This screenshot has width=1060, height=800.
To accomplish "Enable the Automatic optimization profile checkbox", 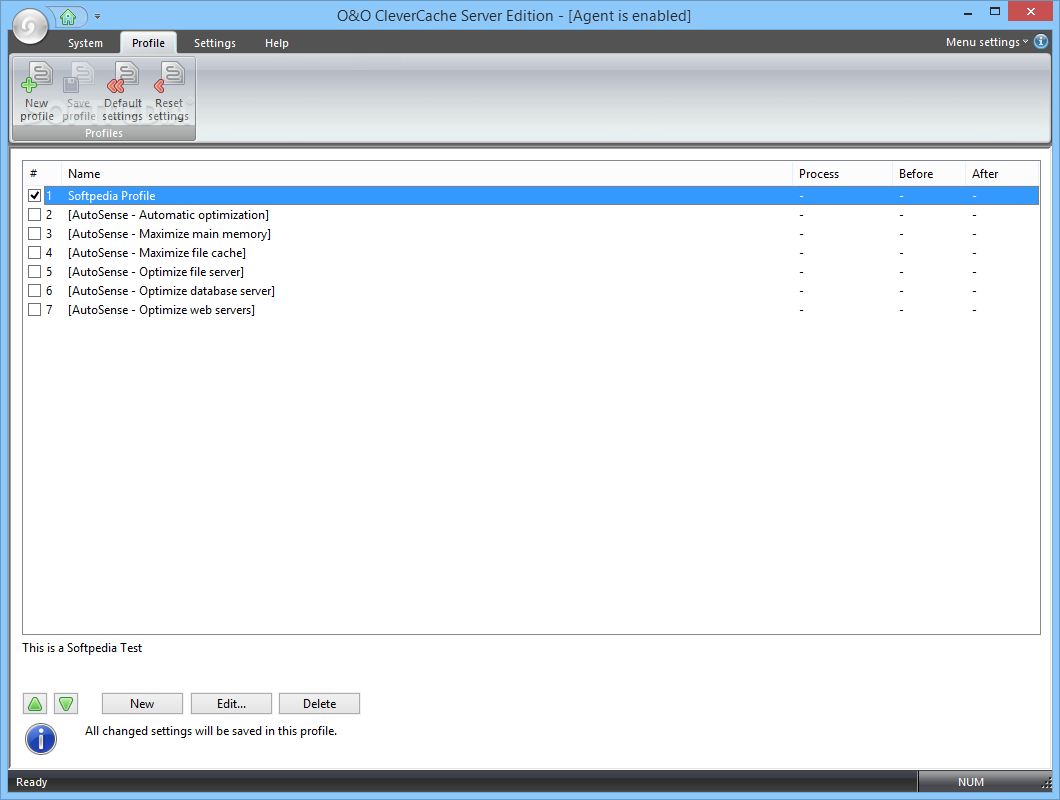I will click(x=34, y=214).
